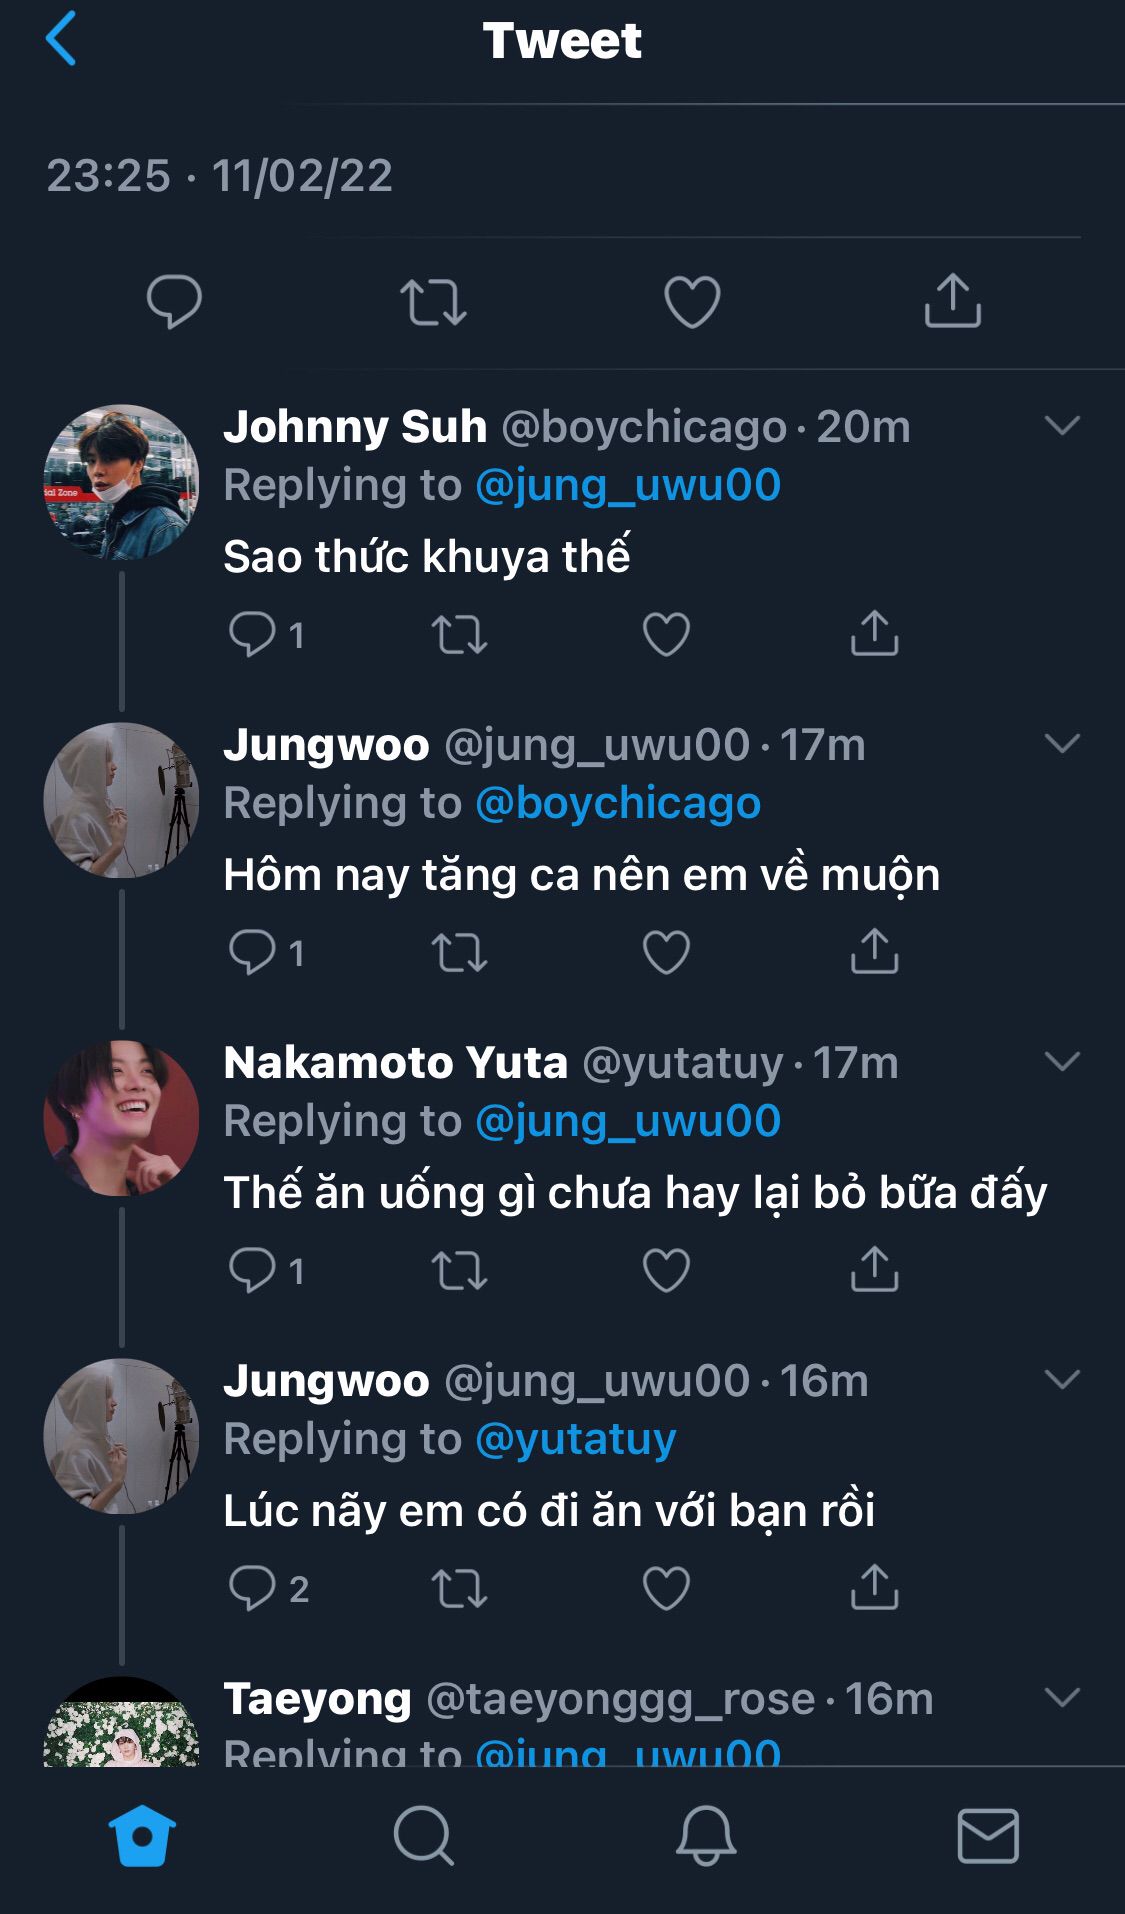Expand the options menu on Nakamoto Yuta's tweet
Image resolution: width=1125 pixels, height=1914 pixels.
(1061, 1062)
